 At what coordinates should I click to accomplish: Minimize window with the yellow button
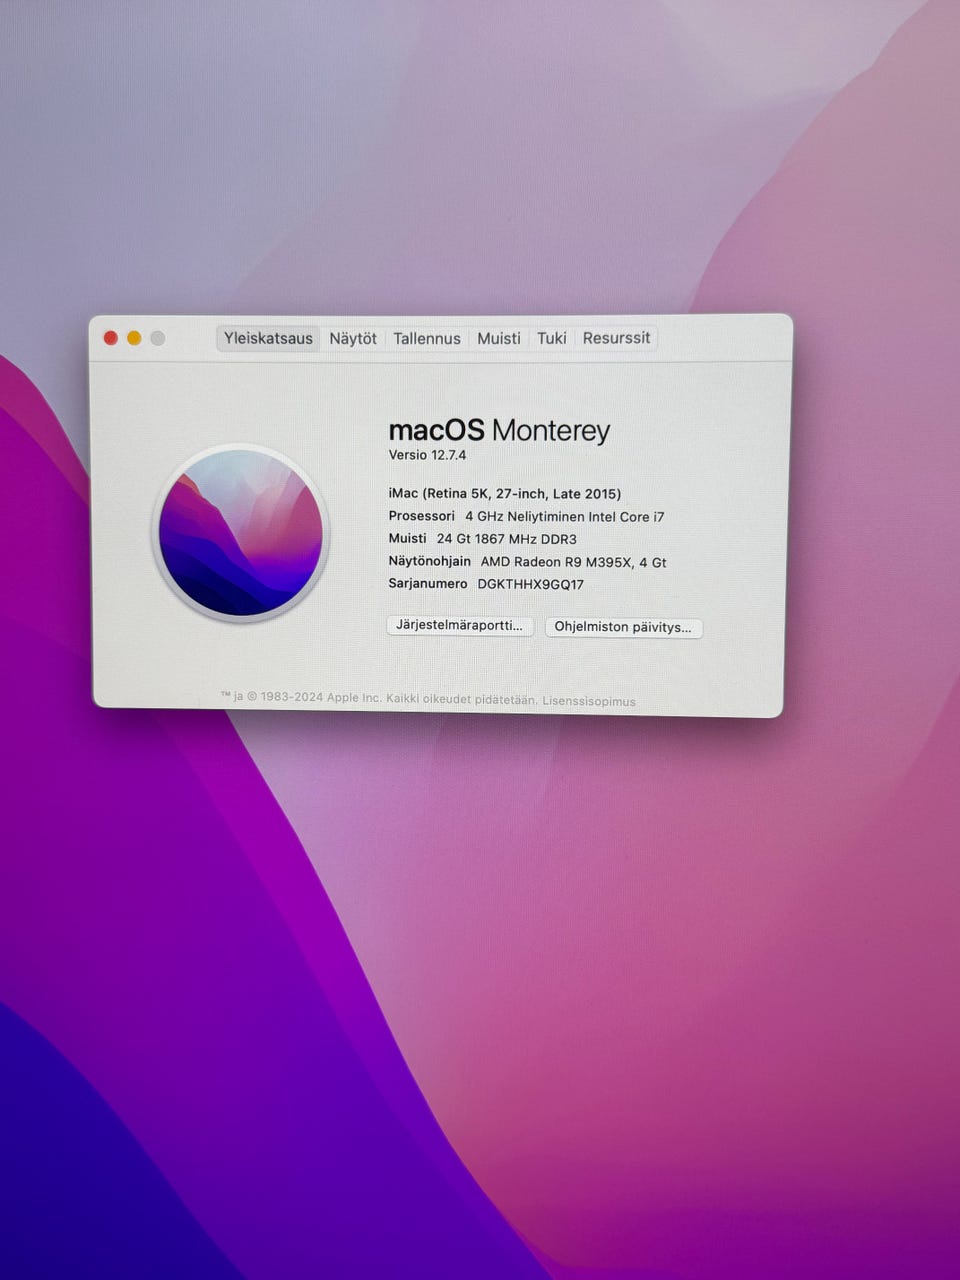point(134,338)
